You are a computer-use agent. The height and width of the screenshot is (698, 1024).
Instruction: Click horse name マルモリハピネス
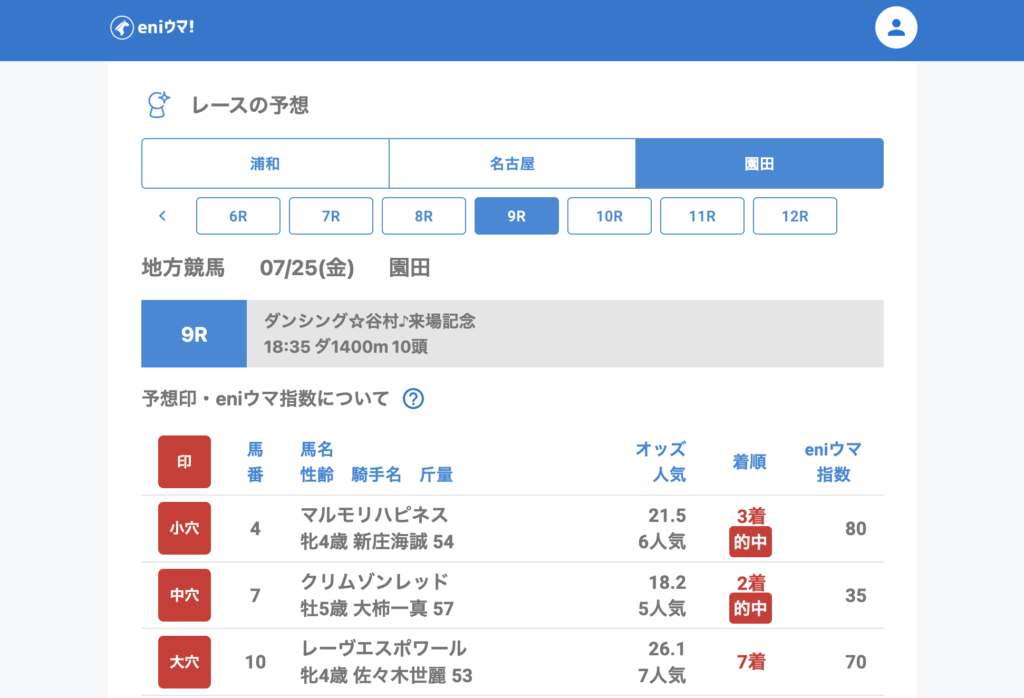click(x=374, y=515)
